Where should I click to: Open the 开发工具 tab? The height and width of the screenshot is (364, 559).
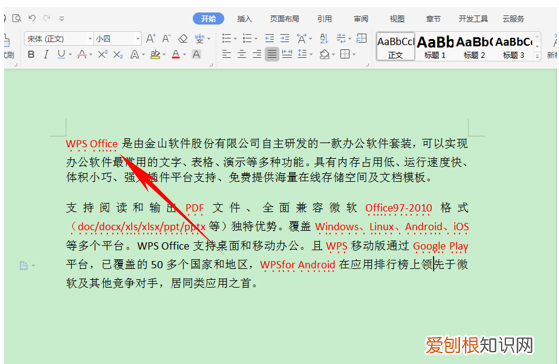point(473,19)
